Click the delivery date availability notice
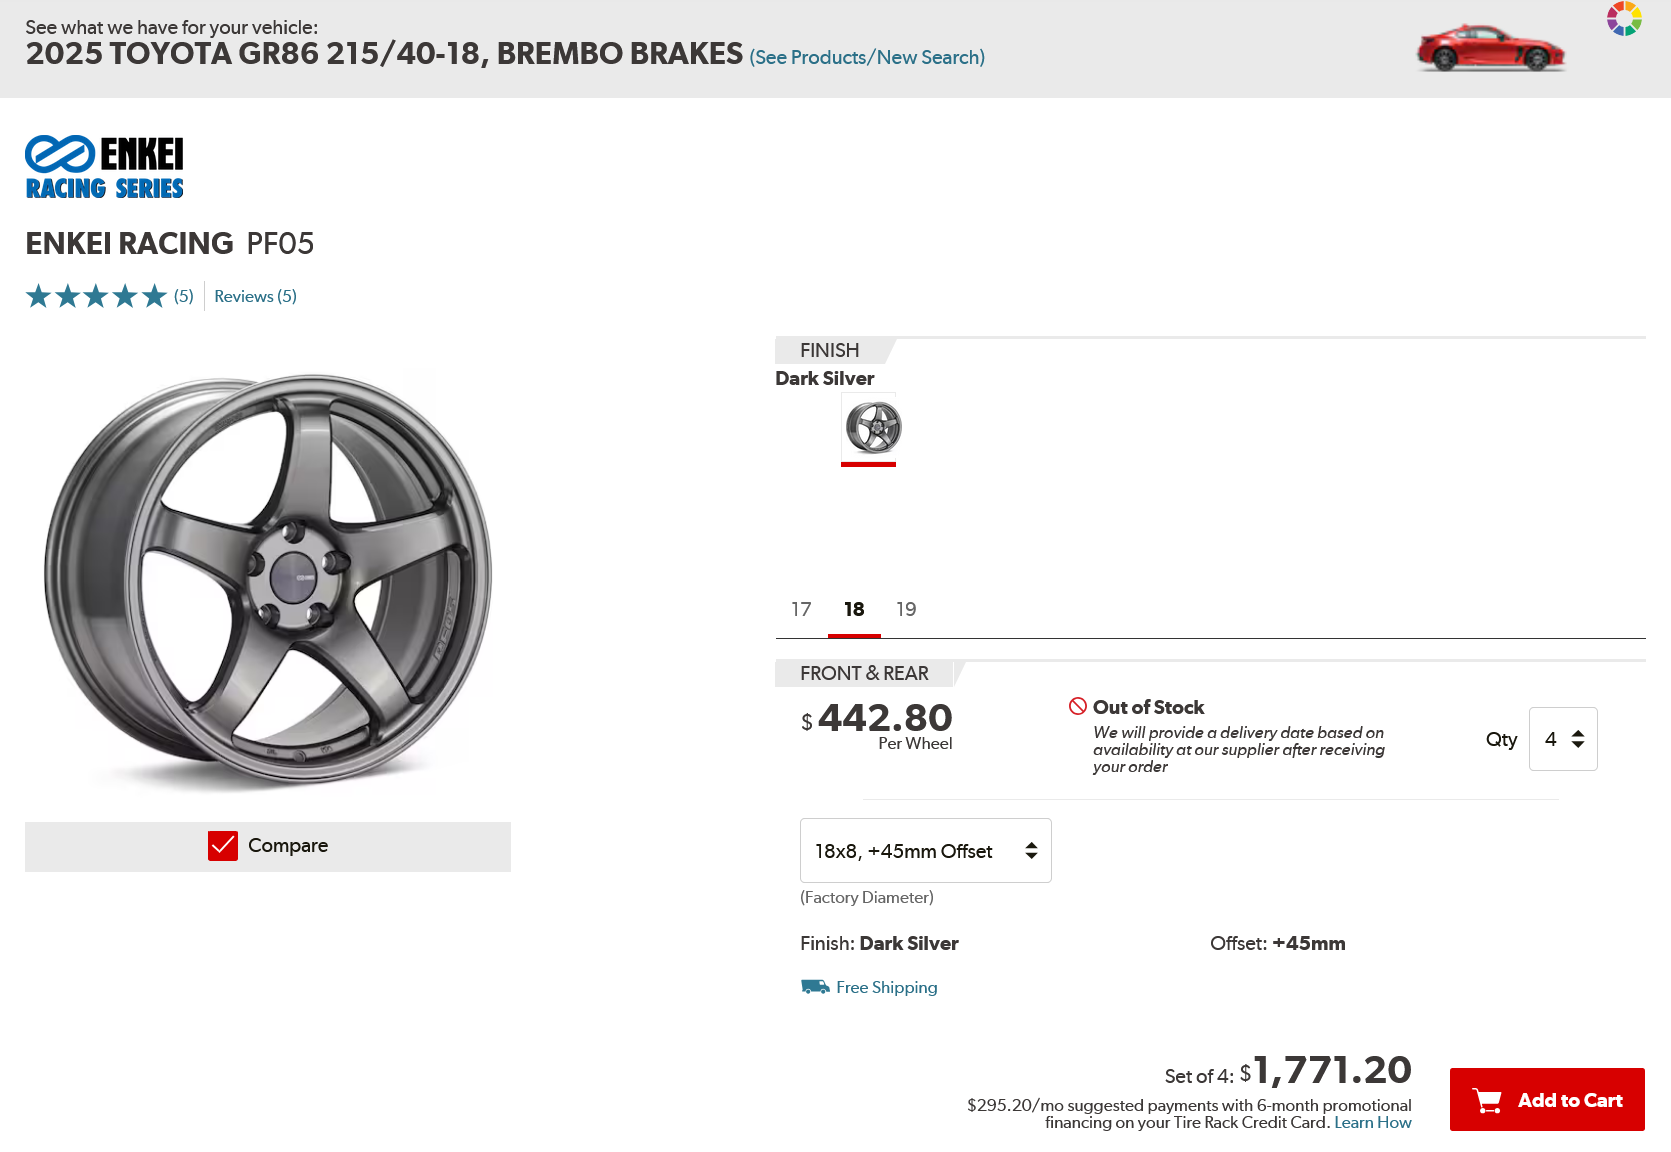The width and height of the screenshot is (1671, 1152). tap(1239, 749)
